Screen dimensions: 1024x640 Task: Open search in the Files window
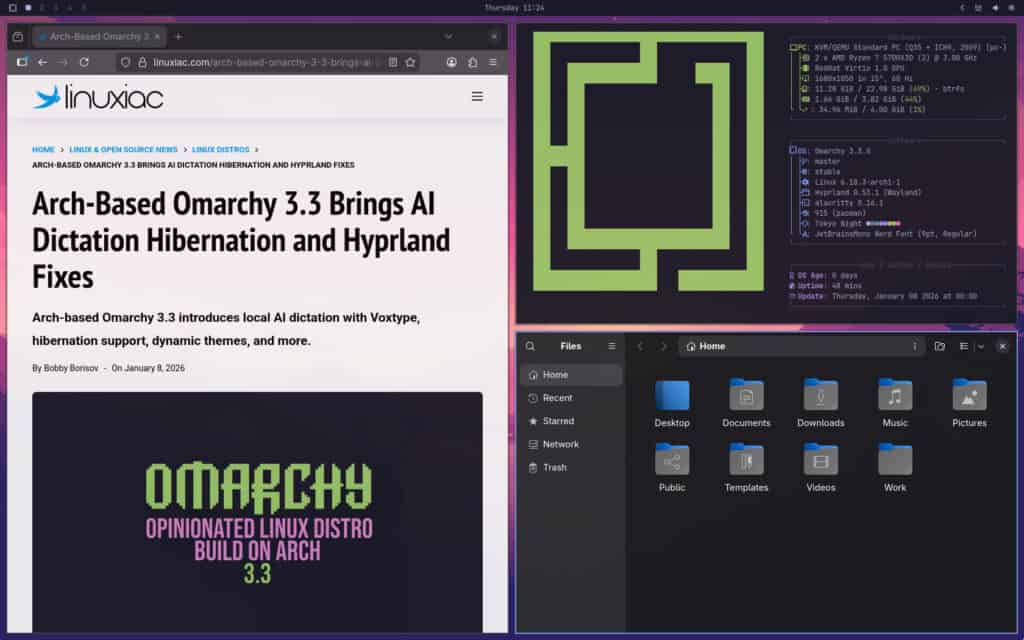click(530, 346)
